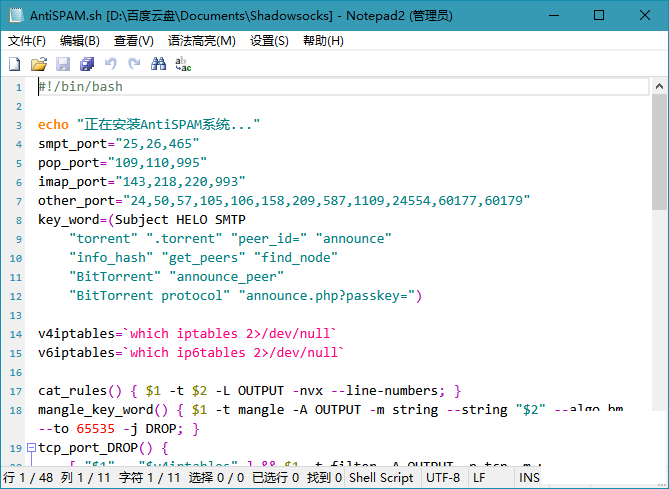
Task: Click the vertical scrollbar thumb
Action: point(659,152)
